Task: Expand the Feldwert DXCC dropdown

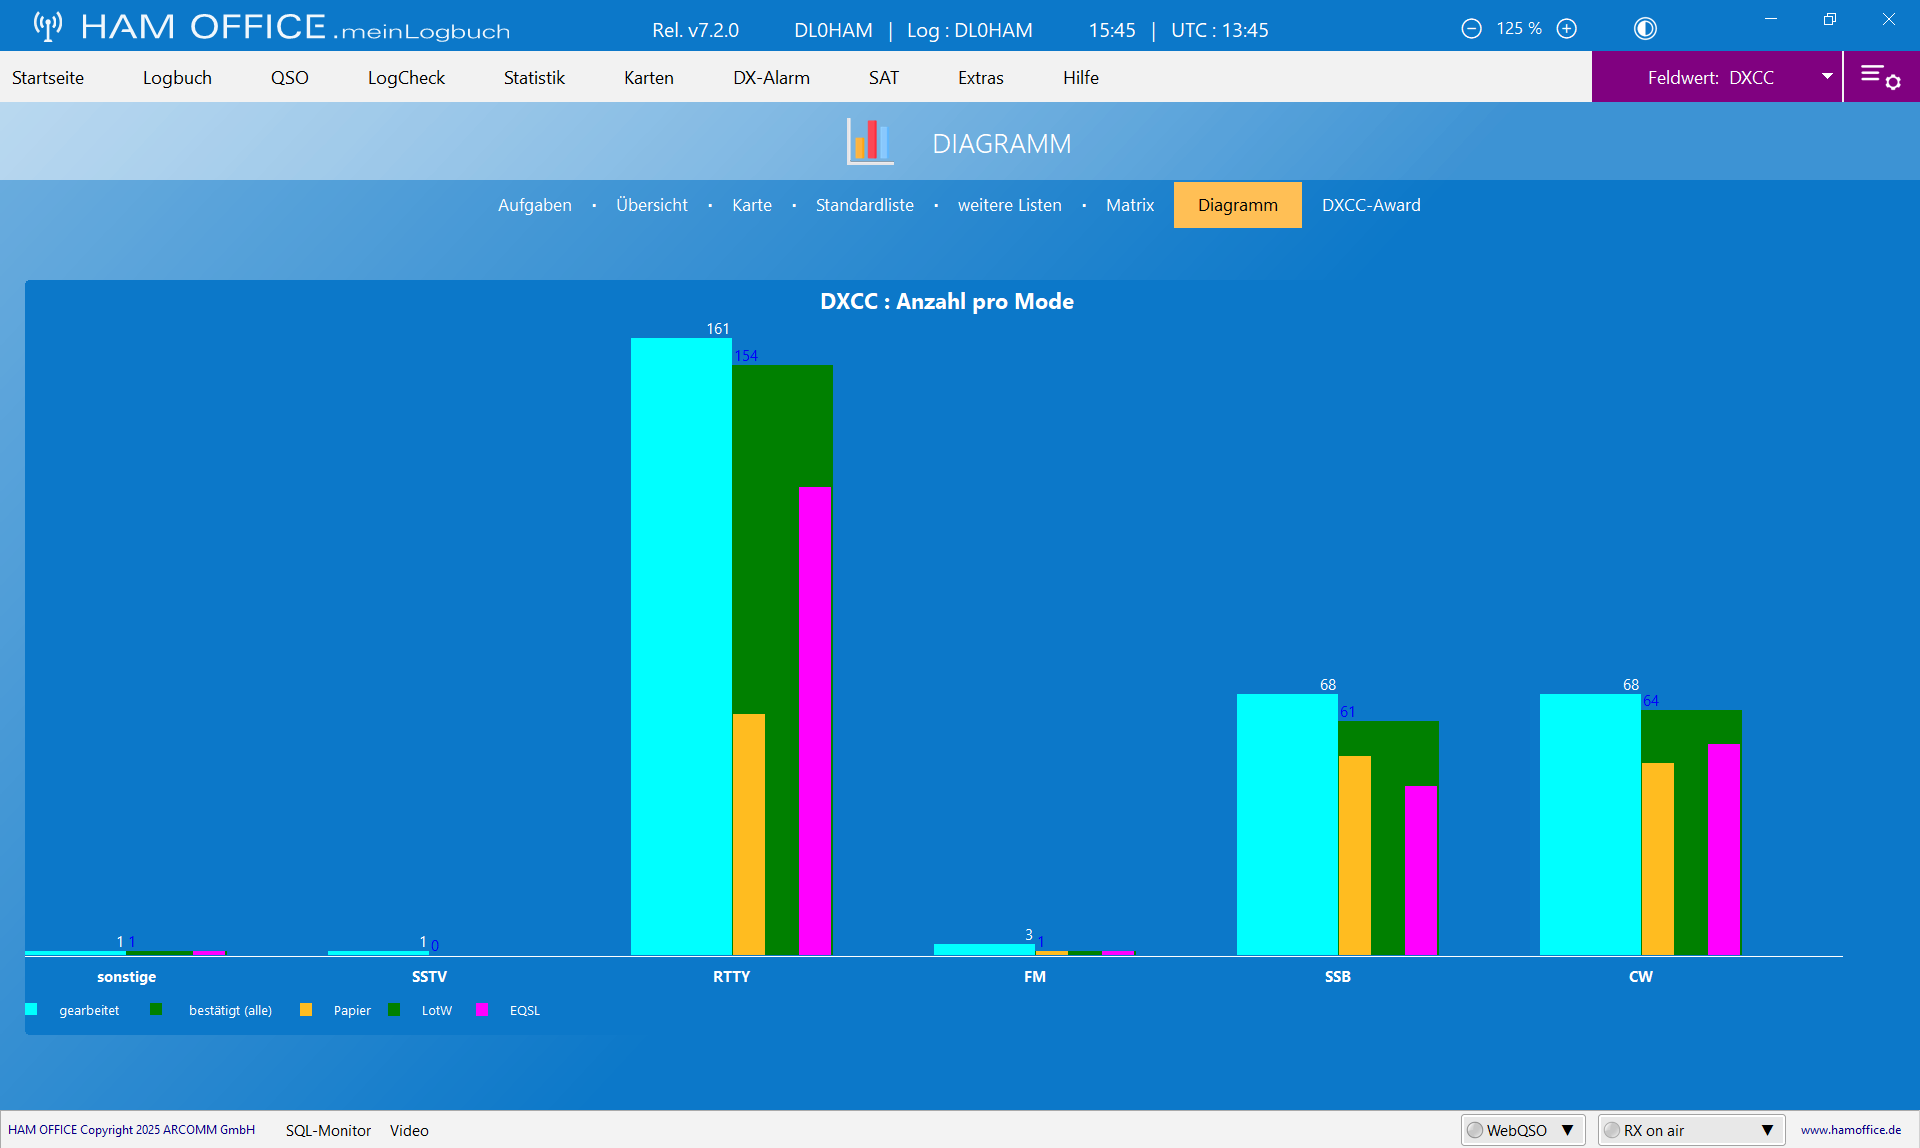Action: (x=1827, y=77)
